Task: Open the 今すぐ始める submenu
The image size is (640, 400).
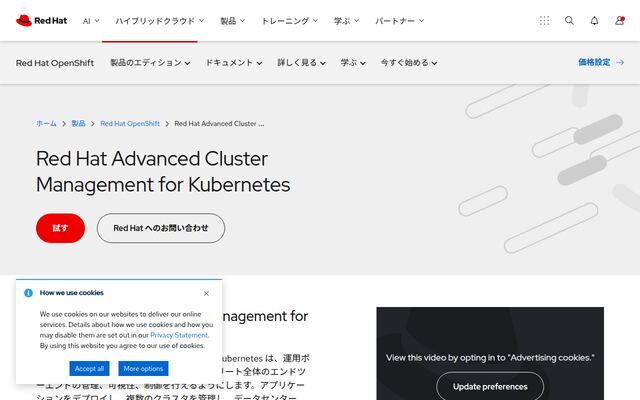Action: click(x=409, y=63)
